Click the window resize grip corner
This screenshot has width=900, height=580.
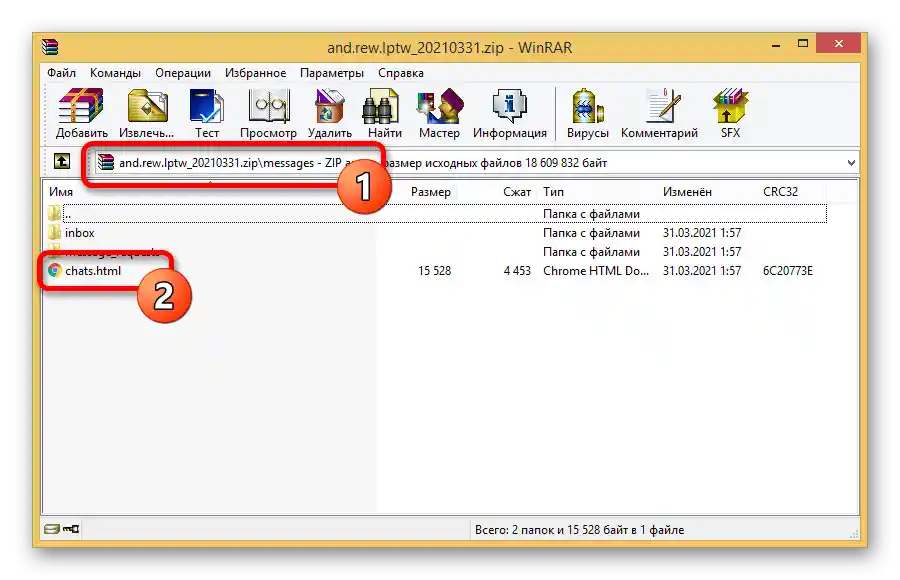854,533
